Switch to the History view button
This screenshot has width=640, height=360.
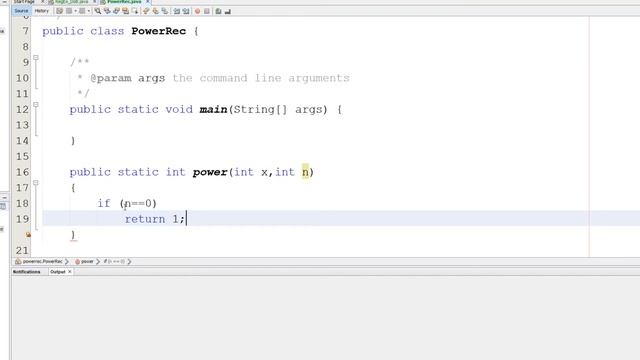coord(42,11)
